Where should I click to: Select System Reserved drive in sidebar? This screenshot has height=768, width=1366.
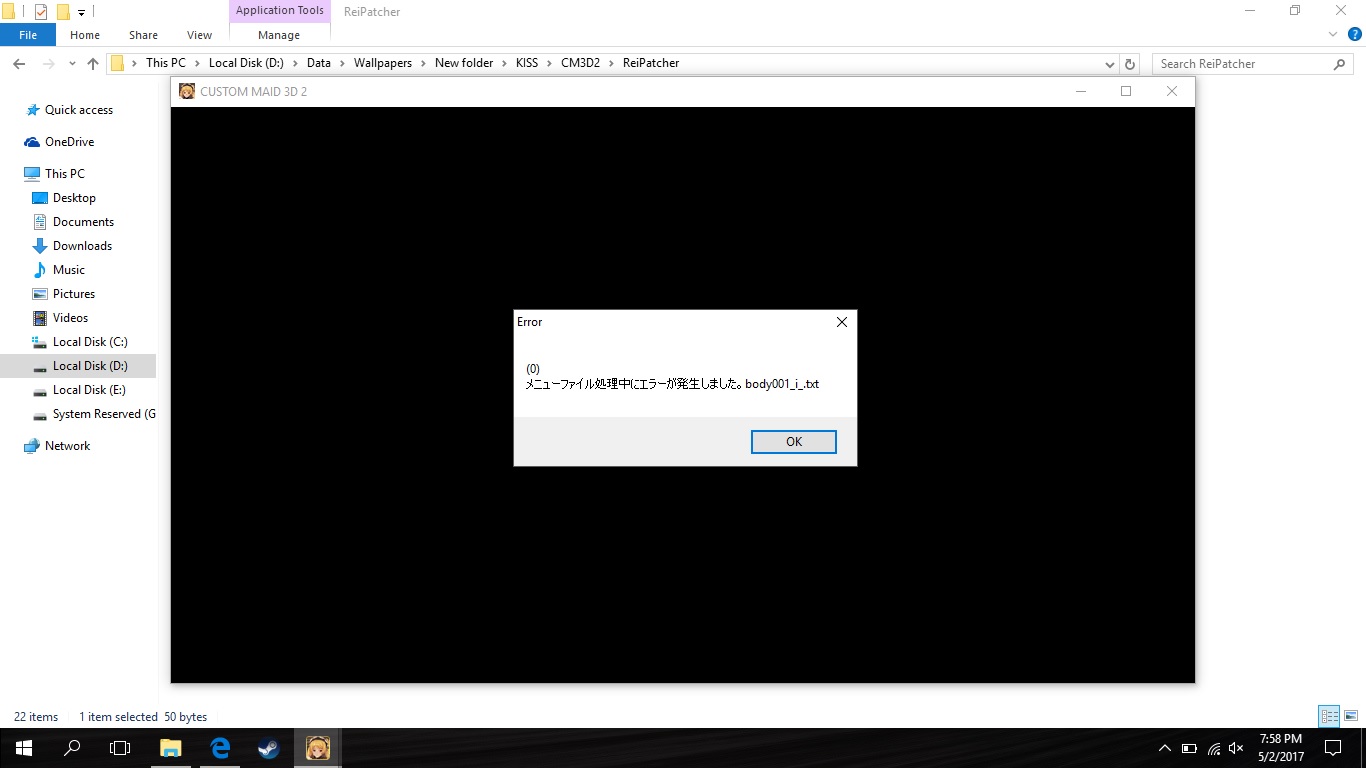click(104, 414)
